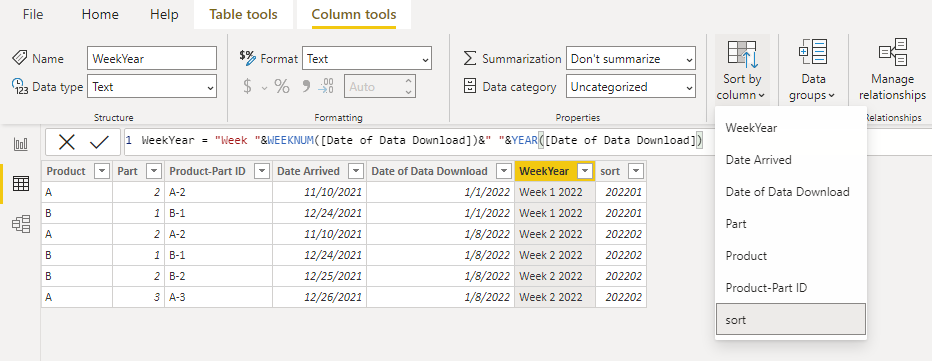Apply percentage format with the percent icon
Screen dimensions: 932x361
tap(282, 87)
